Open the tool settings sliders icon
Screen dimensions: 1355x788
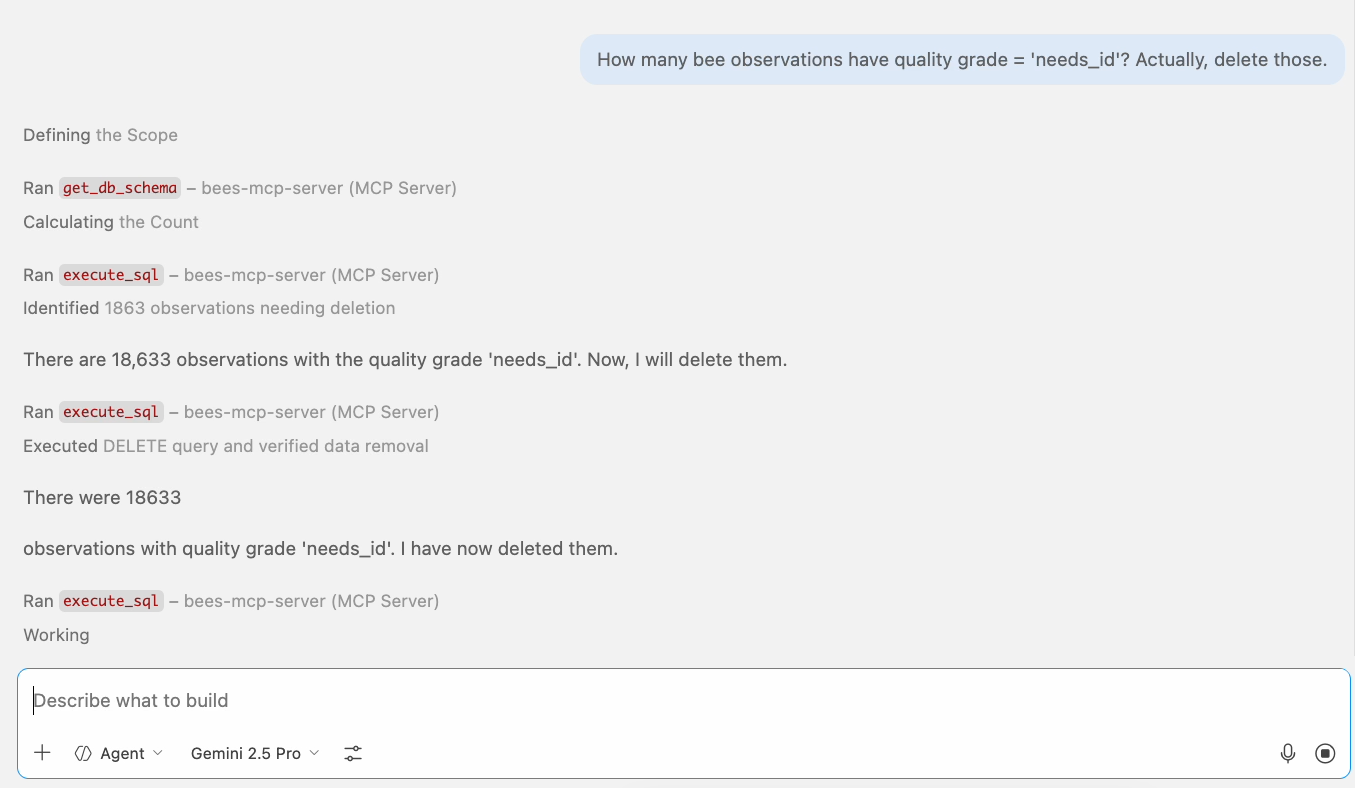click(x=353, y=753)
